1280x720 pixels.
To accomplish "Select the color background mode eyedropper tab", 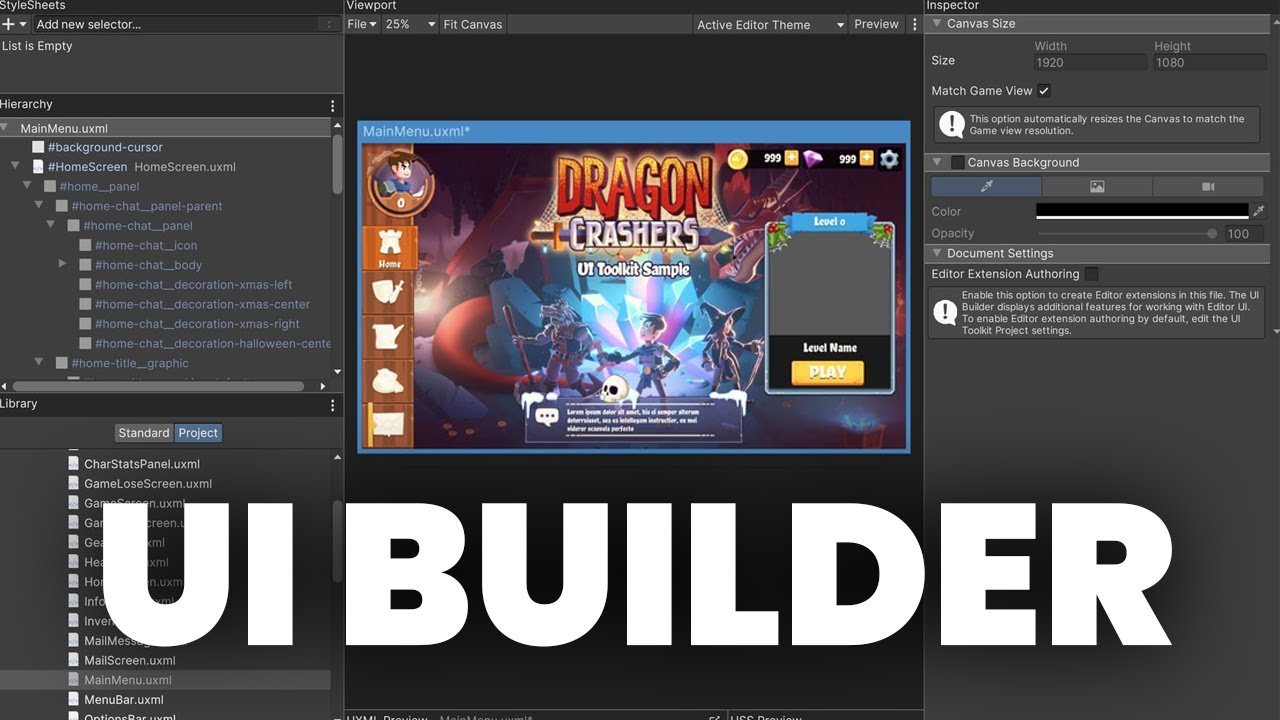I will click(986, 187).
